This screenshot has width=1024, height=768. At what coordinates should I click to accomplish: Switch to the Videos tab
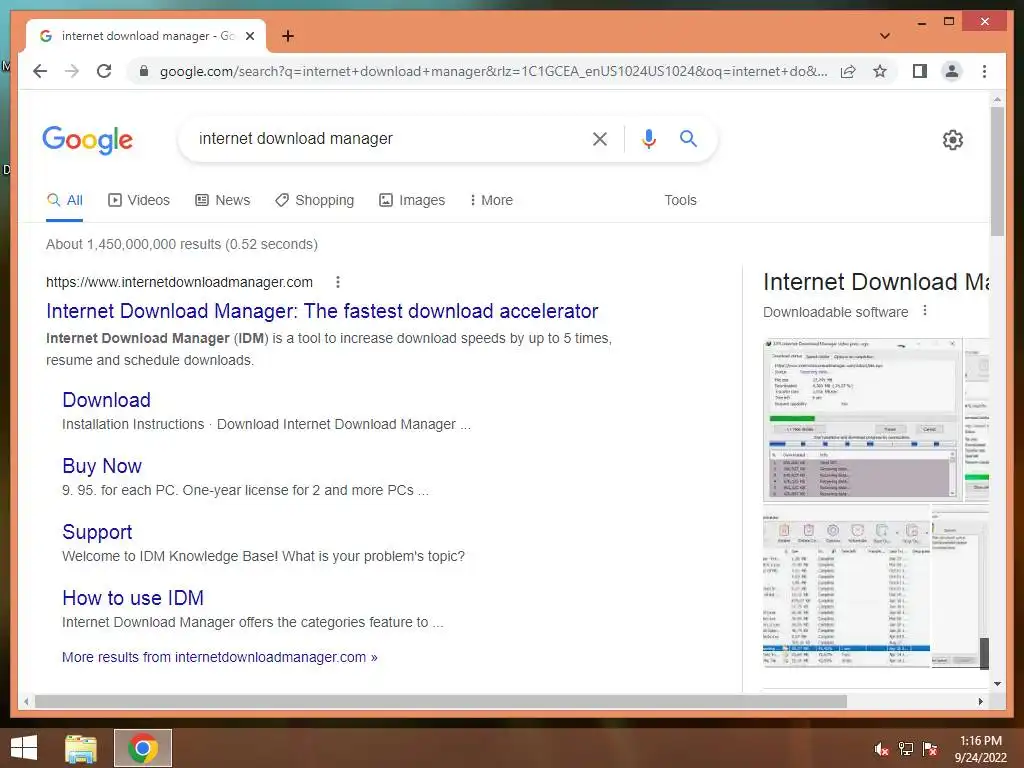[138, 200]
